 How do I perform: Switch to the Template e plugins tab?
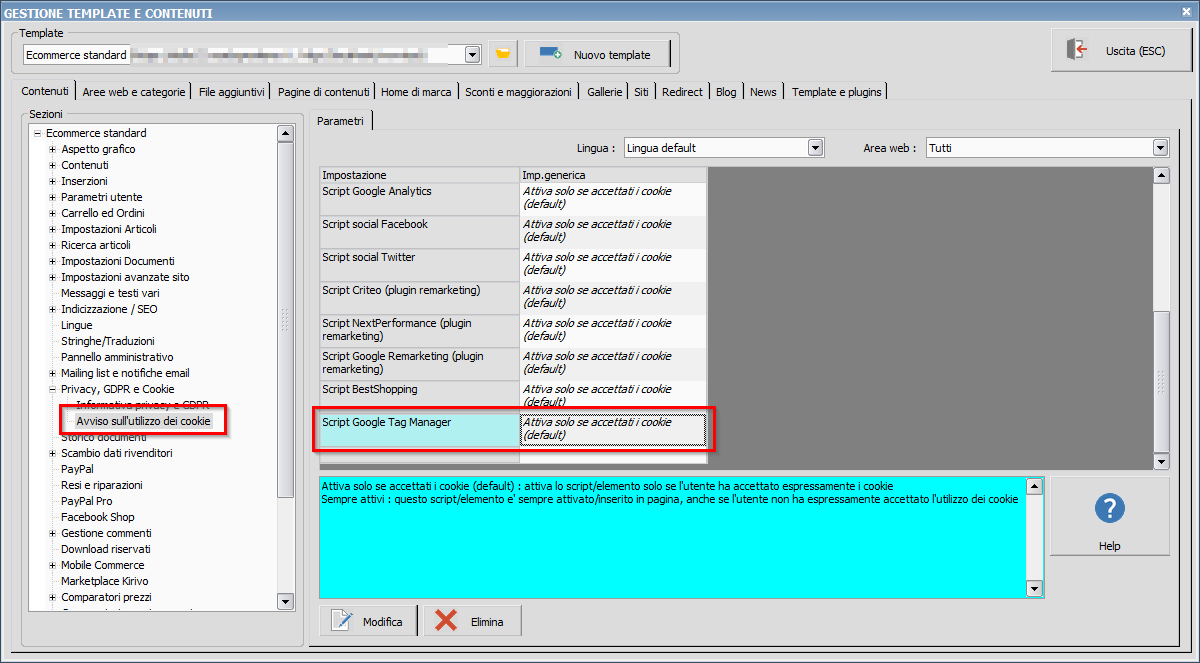tap(837, 92)
